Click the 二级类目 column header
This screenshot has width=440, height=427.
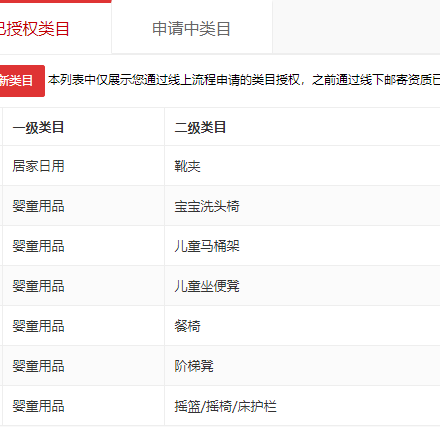200,127
